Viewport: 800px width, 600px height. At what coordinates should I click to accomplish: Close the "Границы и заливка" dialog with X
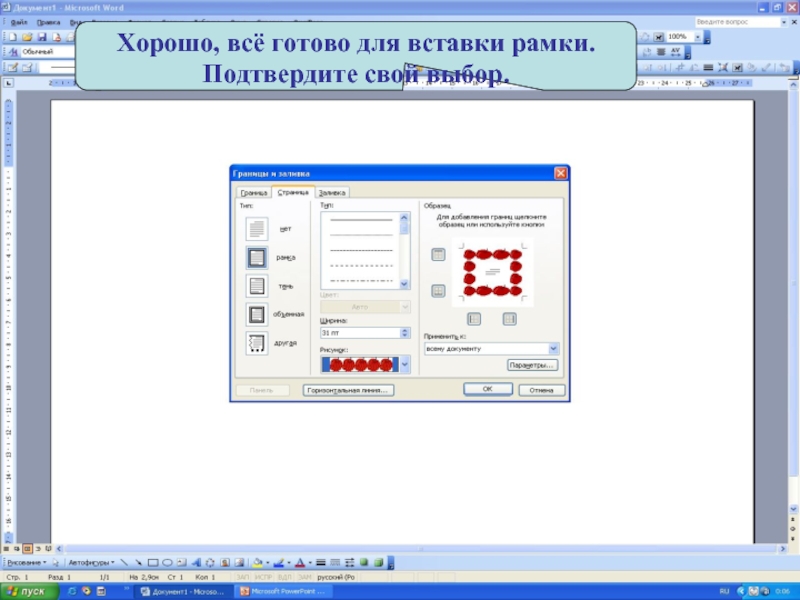(x=560, y=173)
